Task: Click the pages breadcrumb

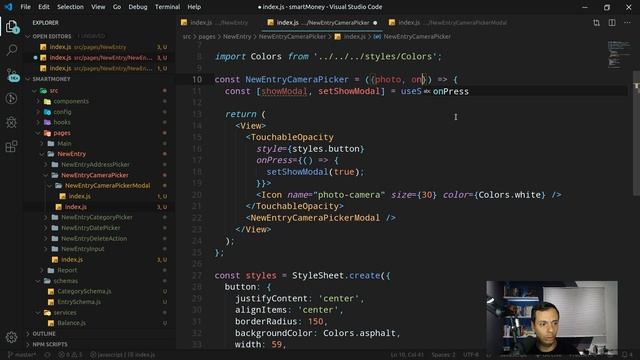Action: click(207, 37)
